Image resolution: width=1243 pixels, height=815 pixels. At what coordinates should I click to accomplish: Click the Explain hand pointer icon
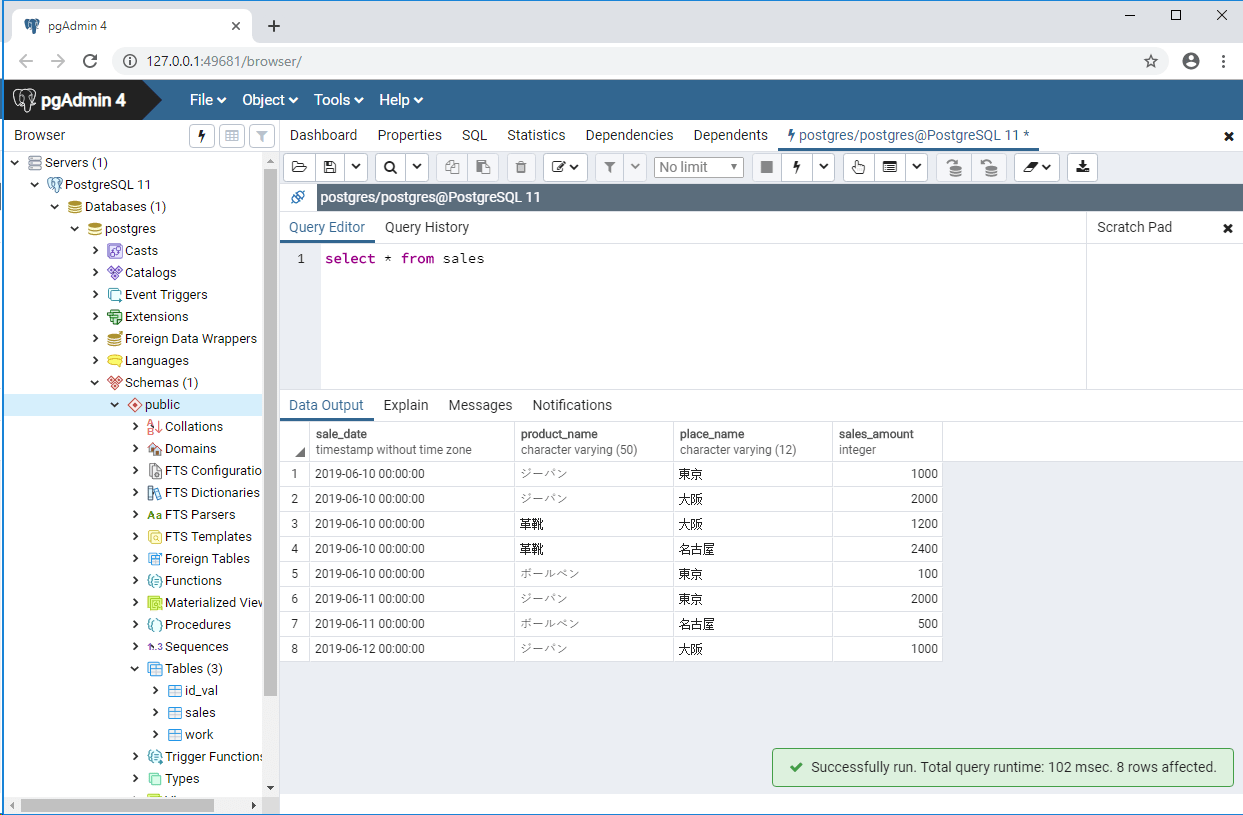click(858, 167)
